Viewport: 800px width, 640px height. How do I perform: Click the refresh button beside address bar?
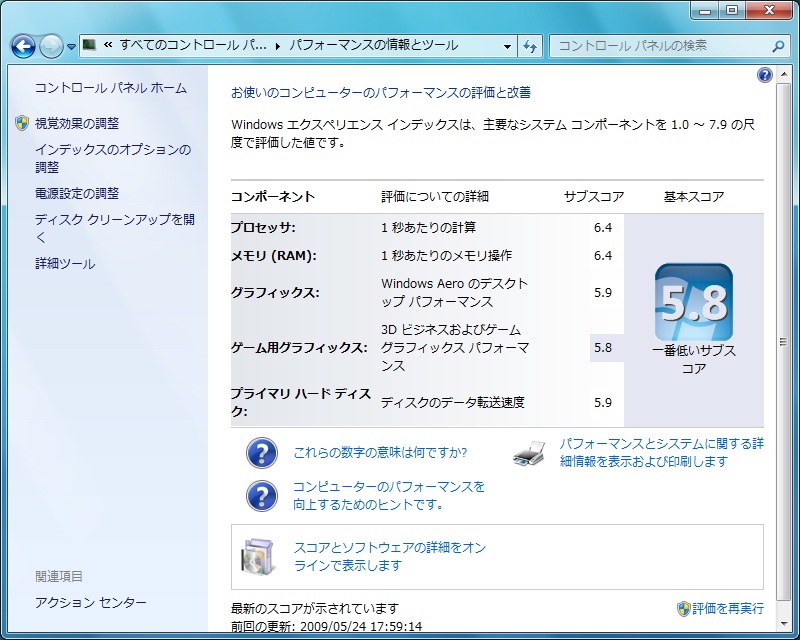point(530,46)
